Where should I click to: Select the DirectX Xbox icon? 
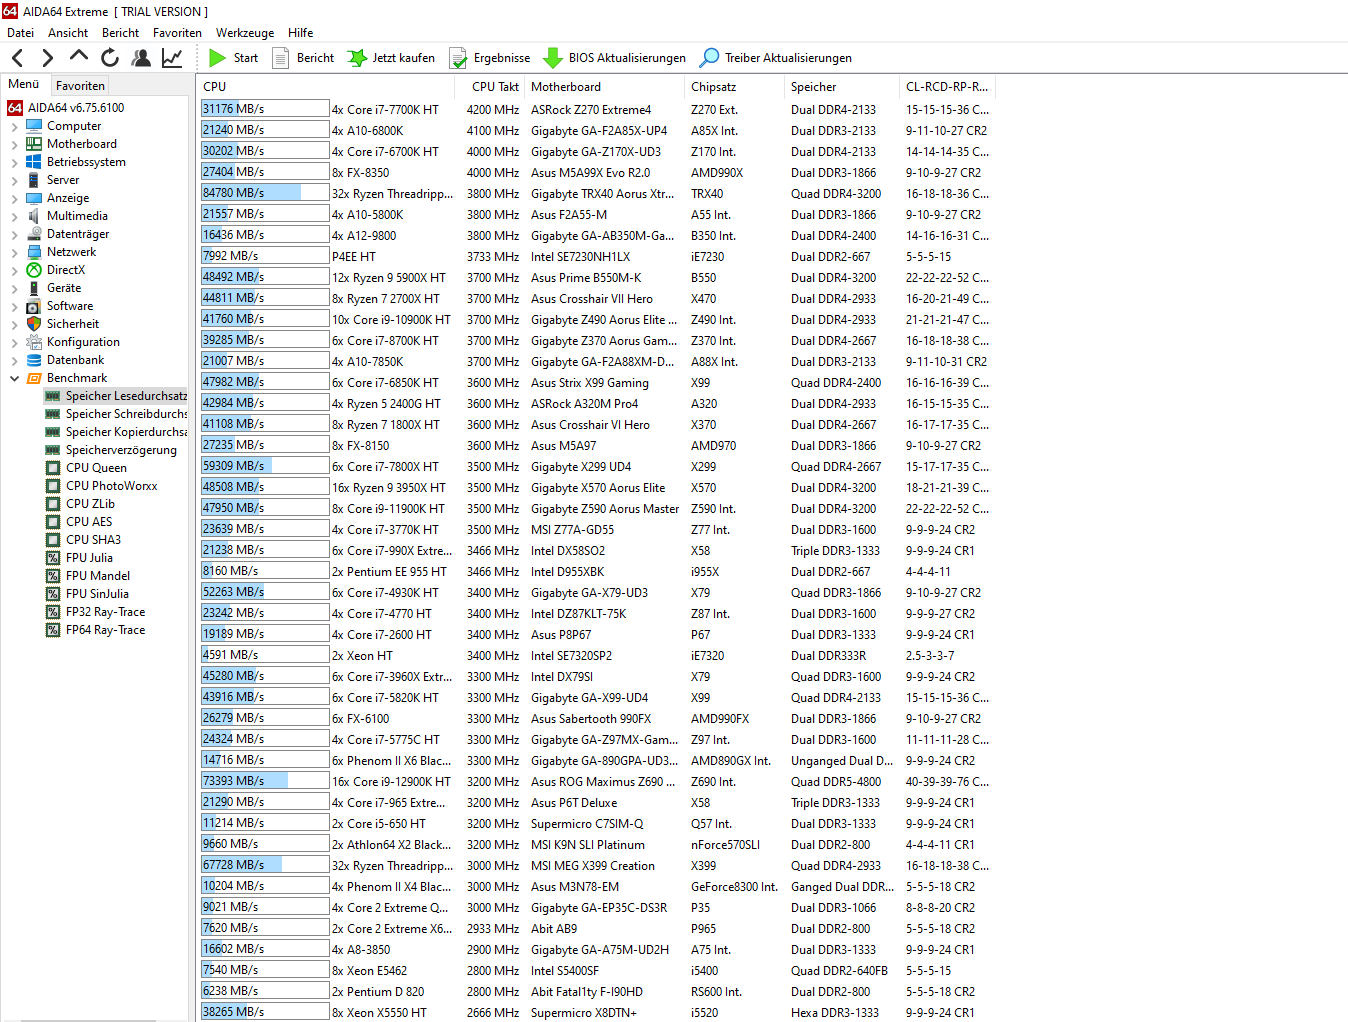(x=34, y=270)
